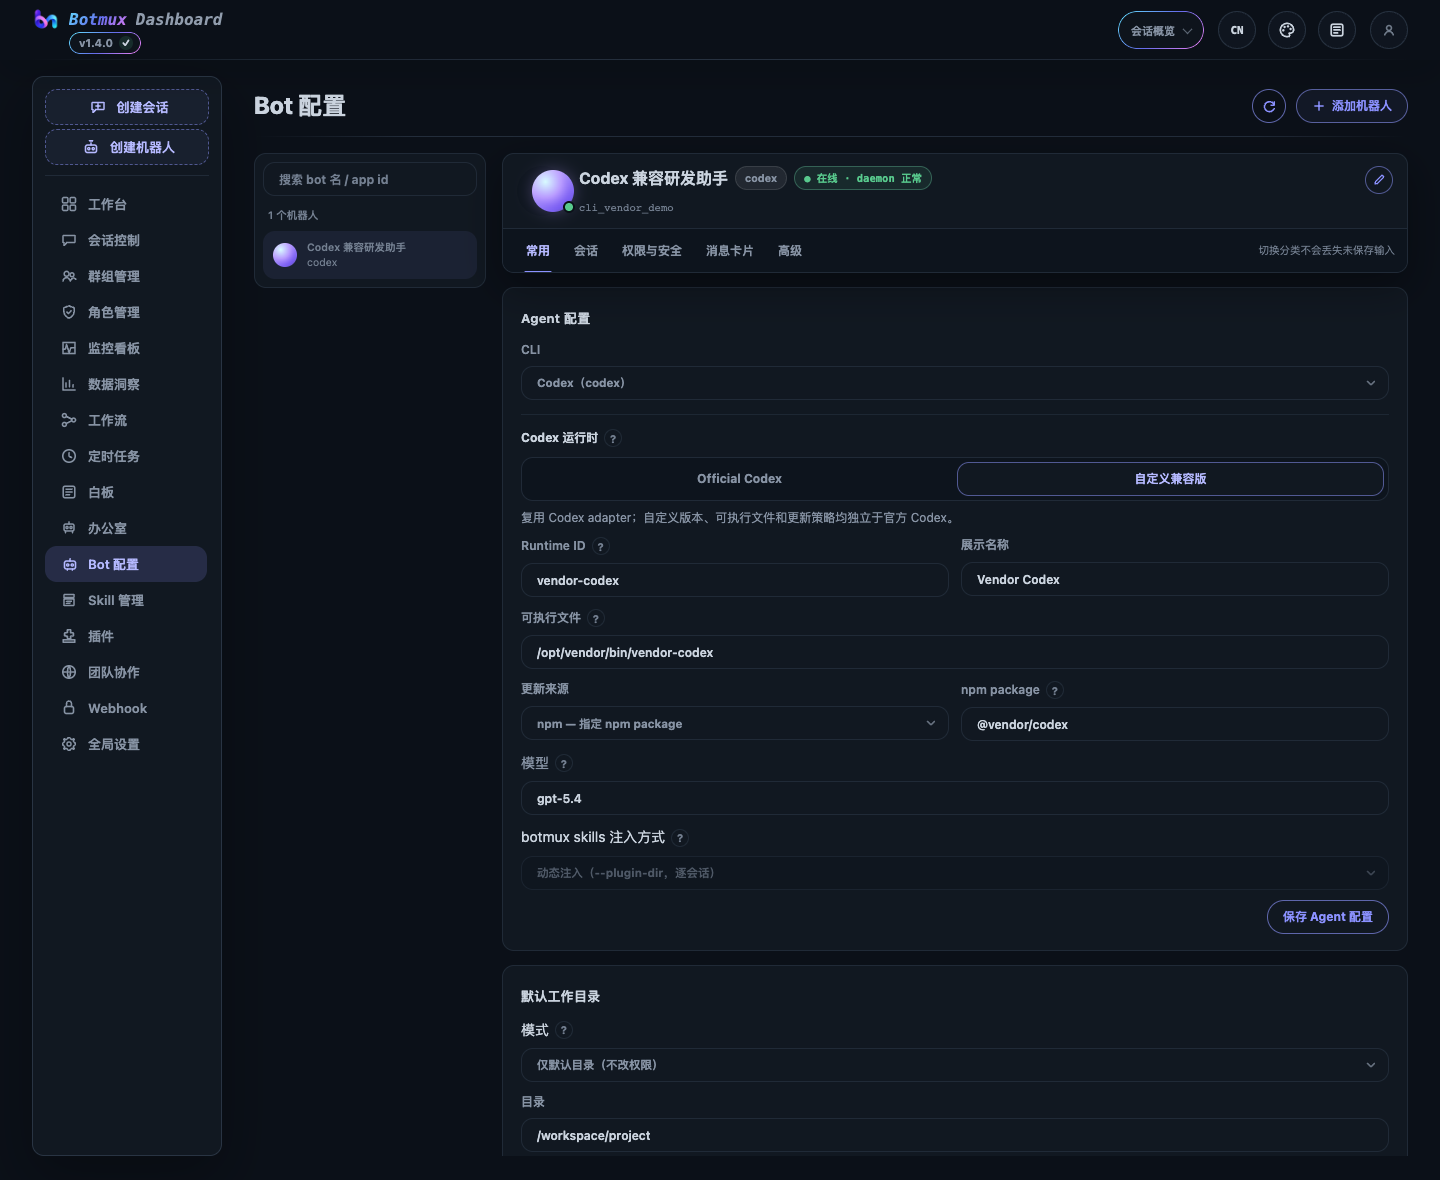Click the 目录 /workspace/project field
The height and width of the screenshot is (1180, 1440).
point(955,1135)
